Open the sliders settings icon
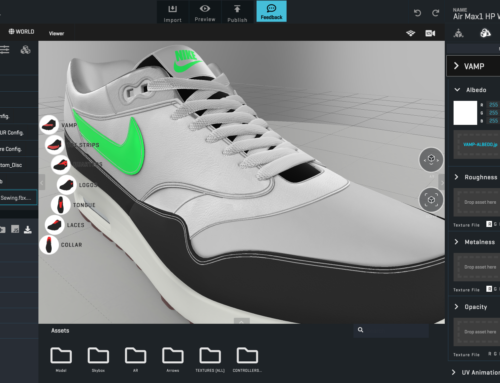 (x=5, y=50)
